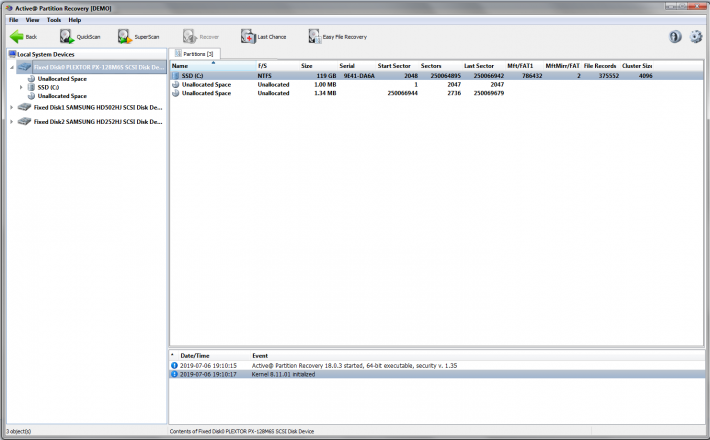Open the settings gear in toolbar

[696, 37]
